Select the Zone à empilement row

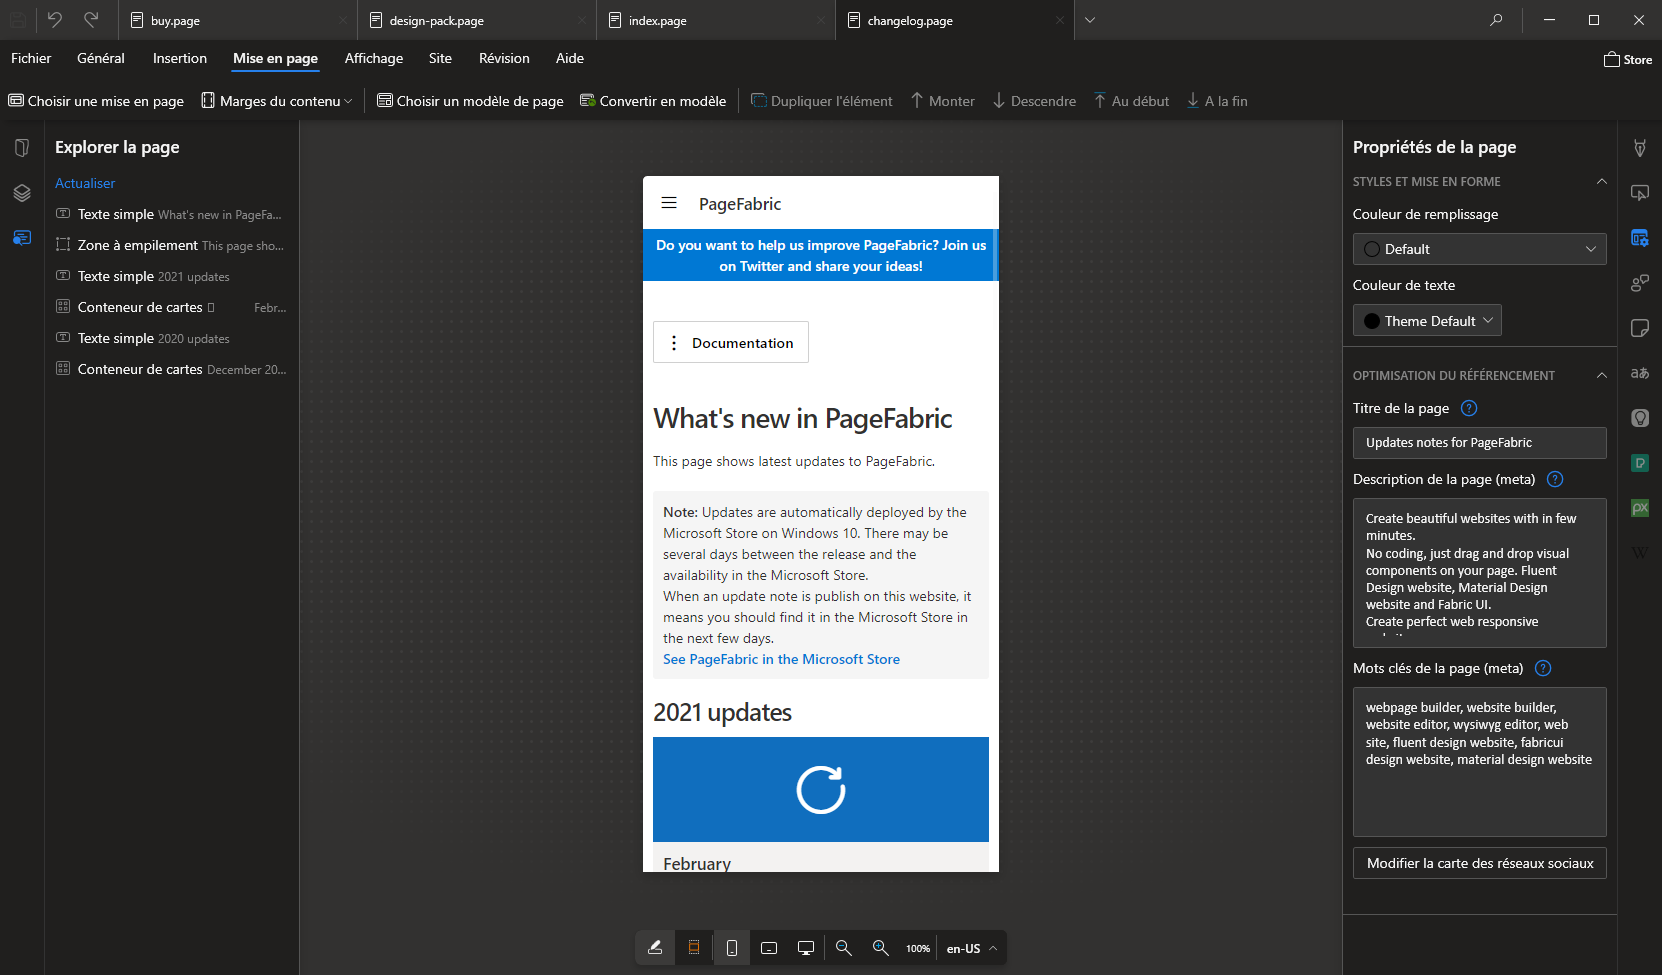point(171,245)
